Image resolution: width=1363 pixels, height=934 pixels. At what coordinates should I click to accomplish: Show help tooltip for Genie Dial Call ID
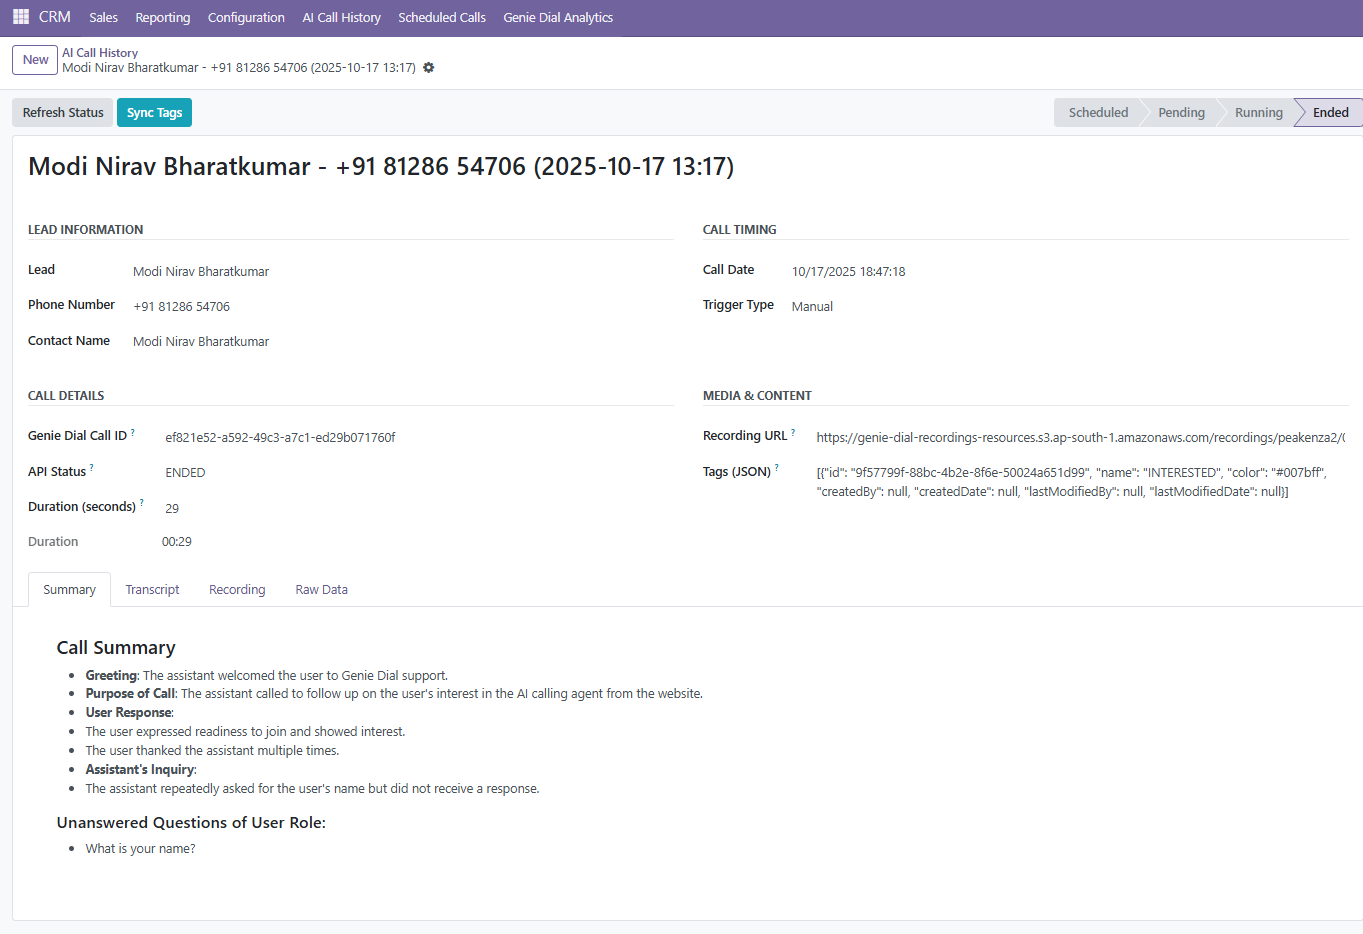133,432
